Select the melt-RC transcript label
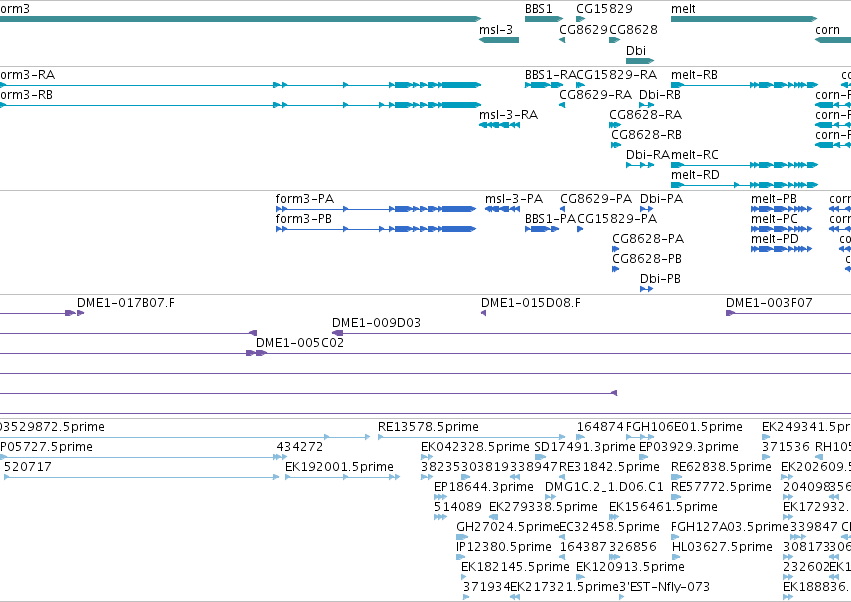Screen dimensions: 851x602 pyautogui.click(x=695, y=155)
